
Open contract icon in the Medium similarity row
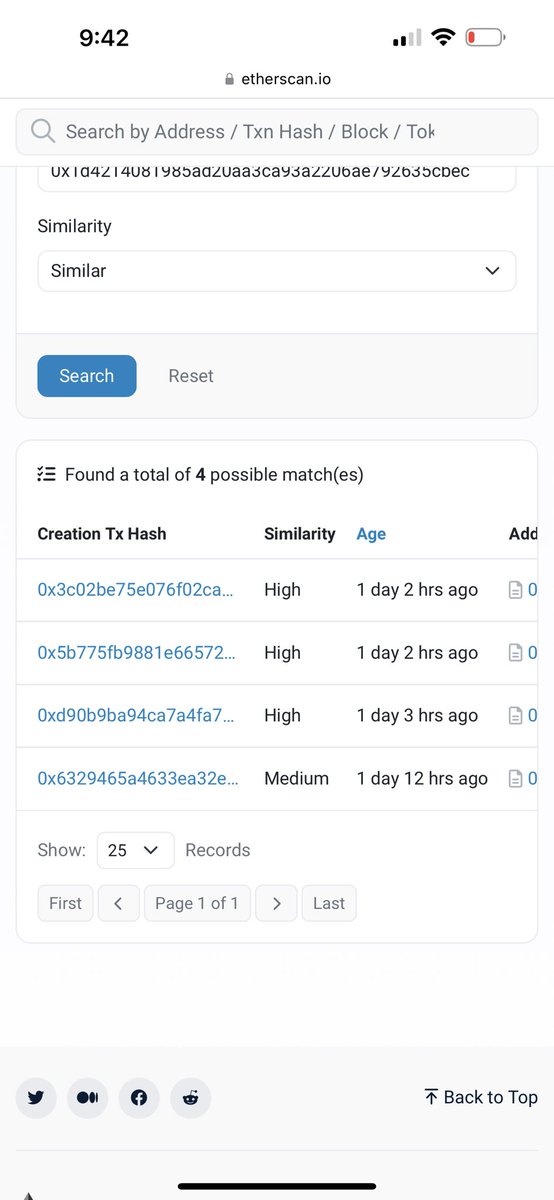(516, 779)
